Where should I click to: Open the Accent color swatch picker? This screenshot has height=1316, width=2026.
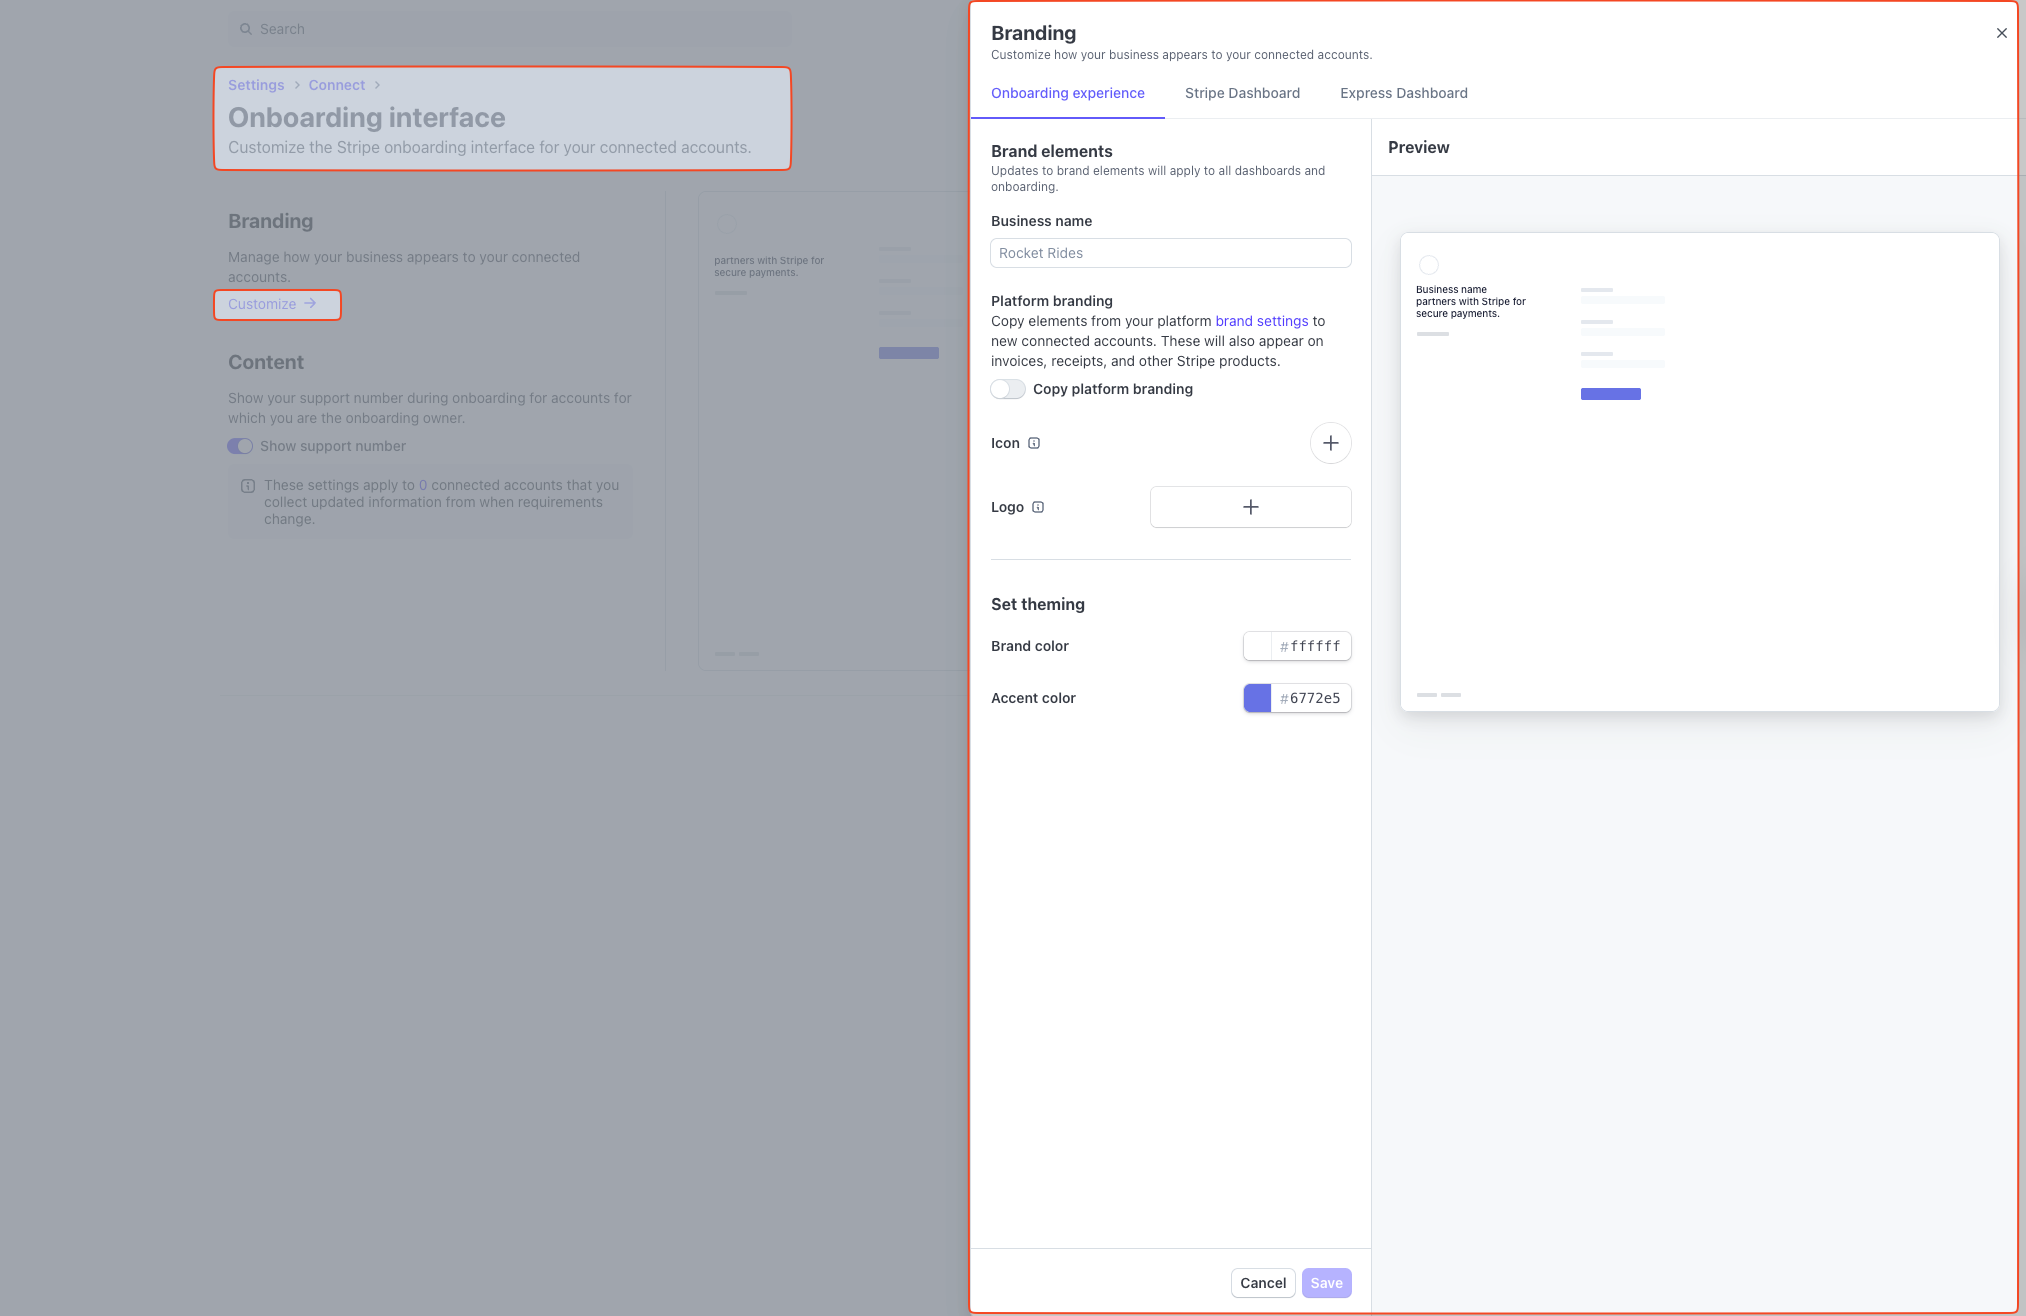1257,698
